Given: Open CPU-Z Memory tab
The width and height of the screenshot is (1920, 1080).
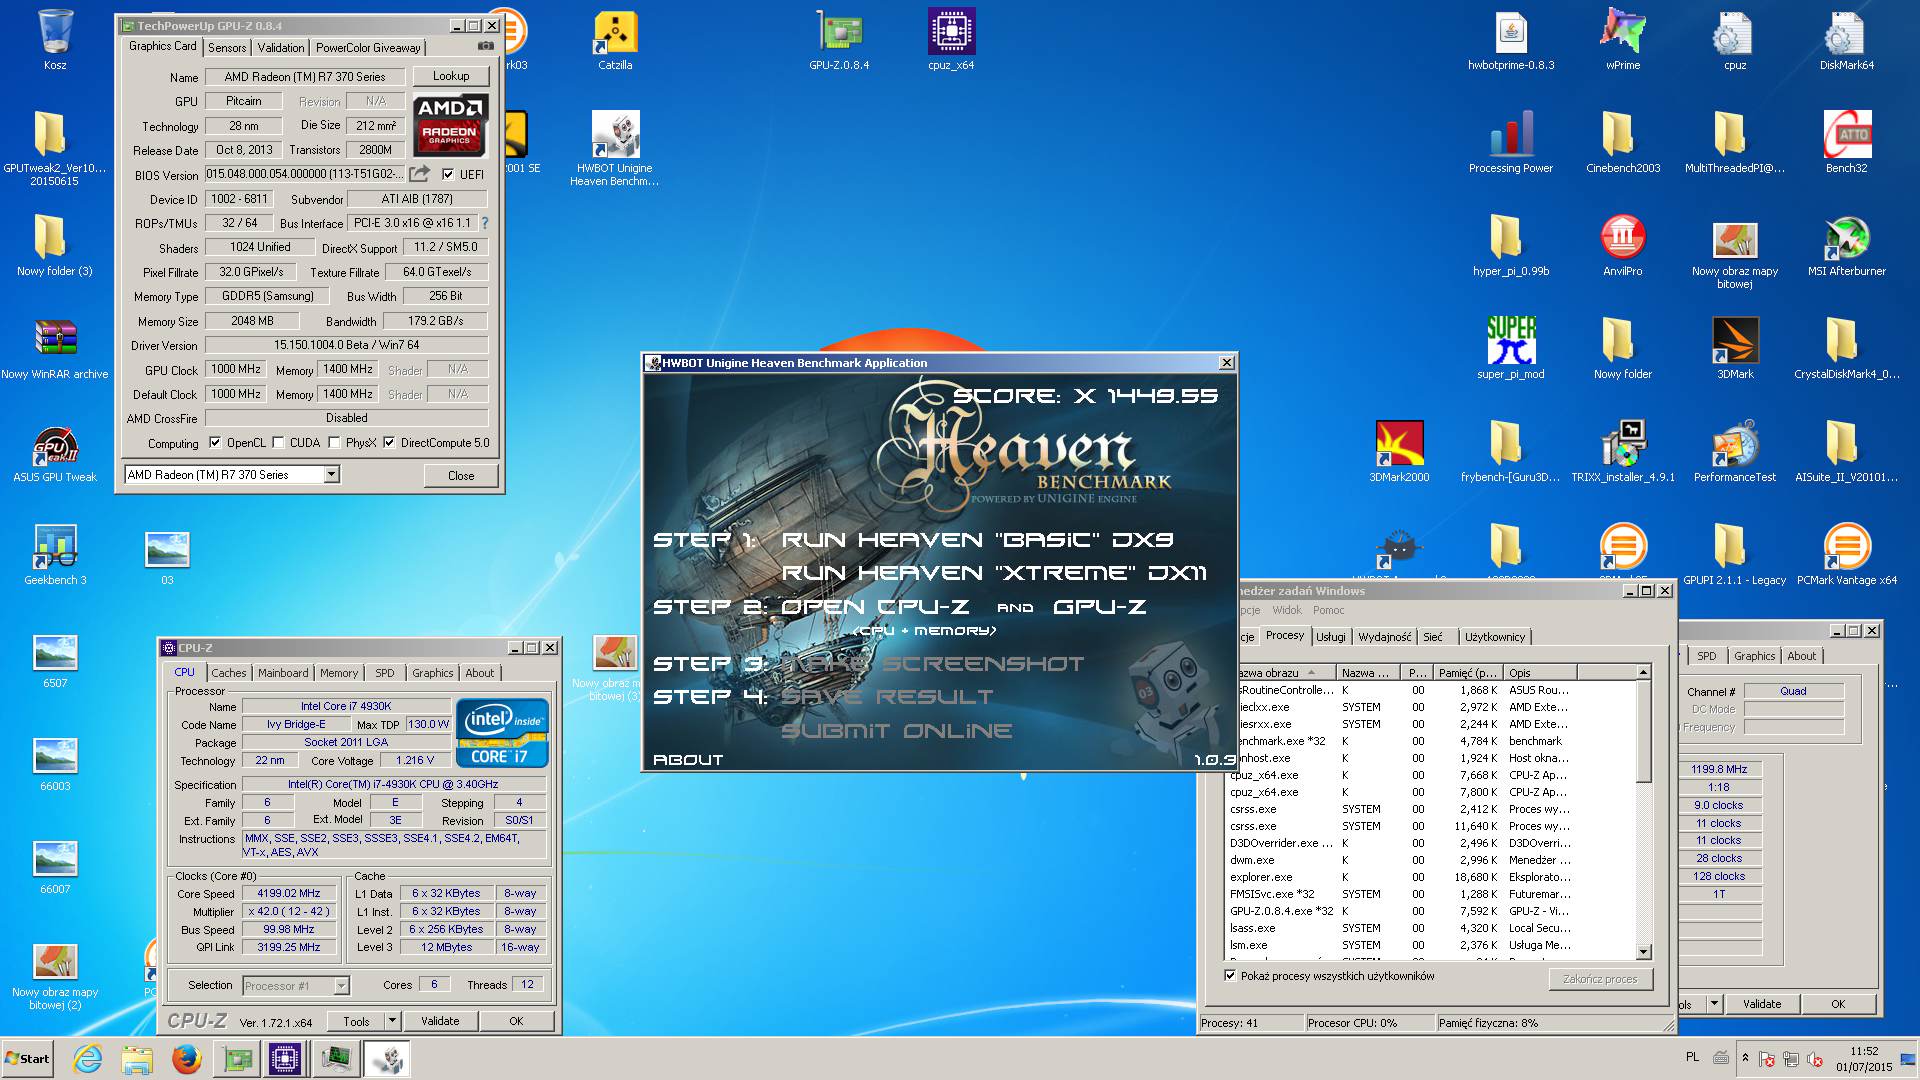Looking at the screenshot, I should pyautogui.click(x=339, y=673).
